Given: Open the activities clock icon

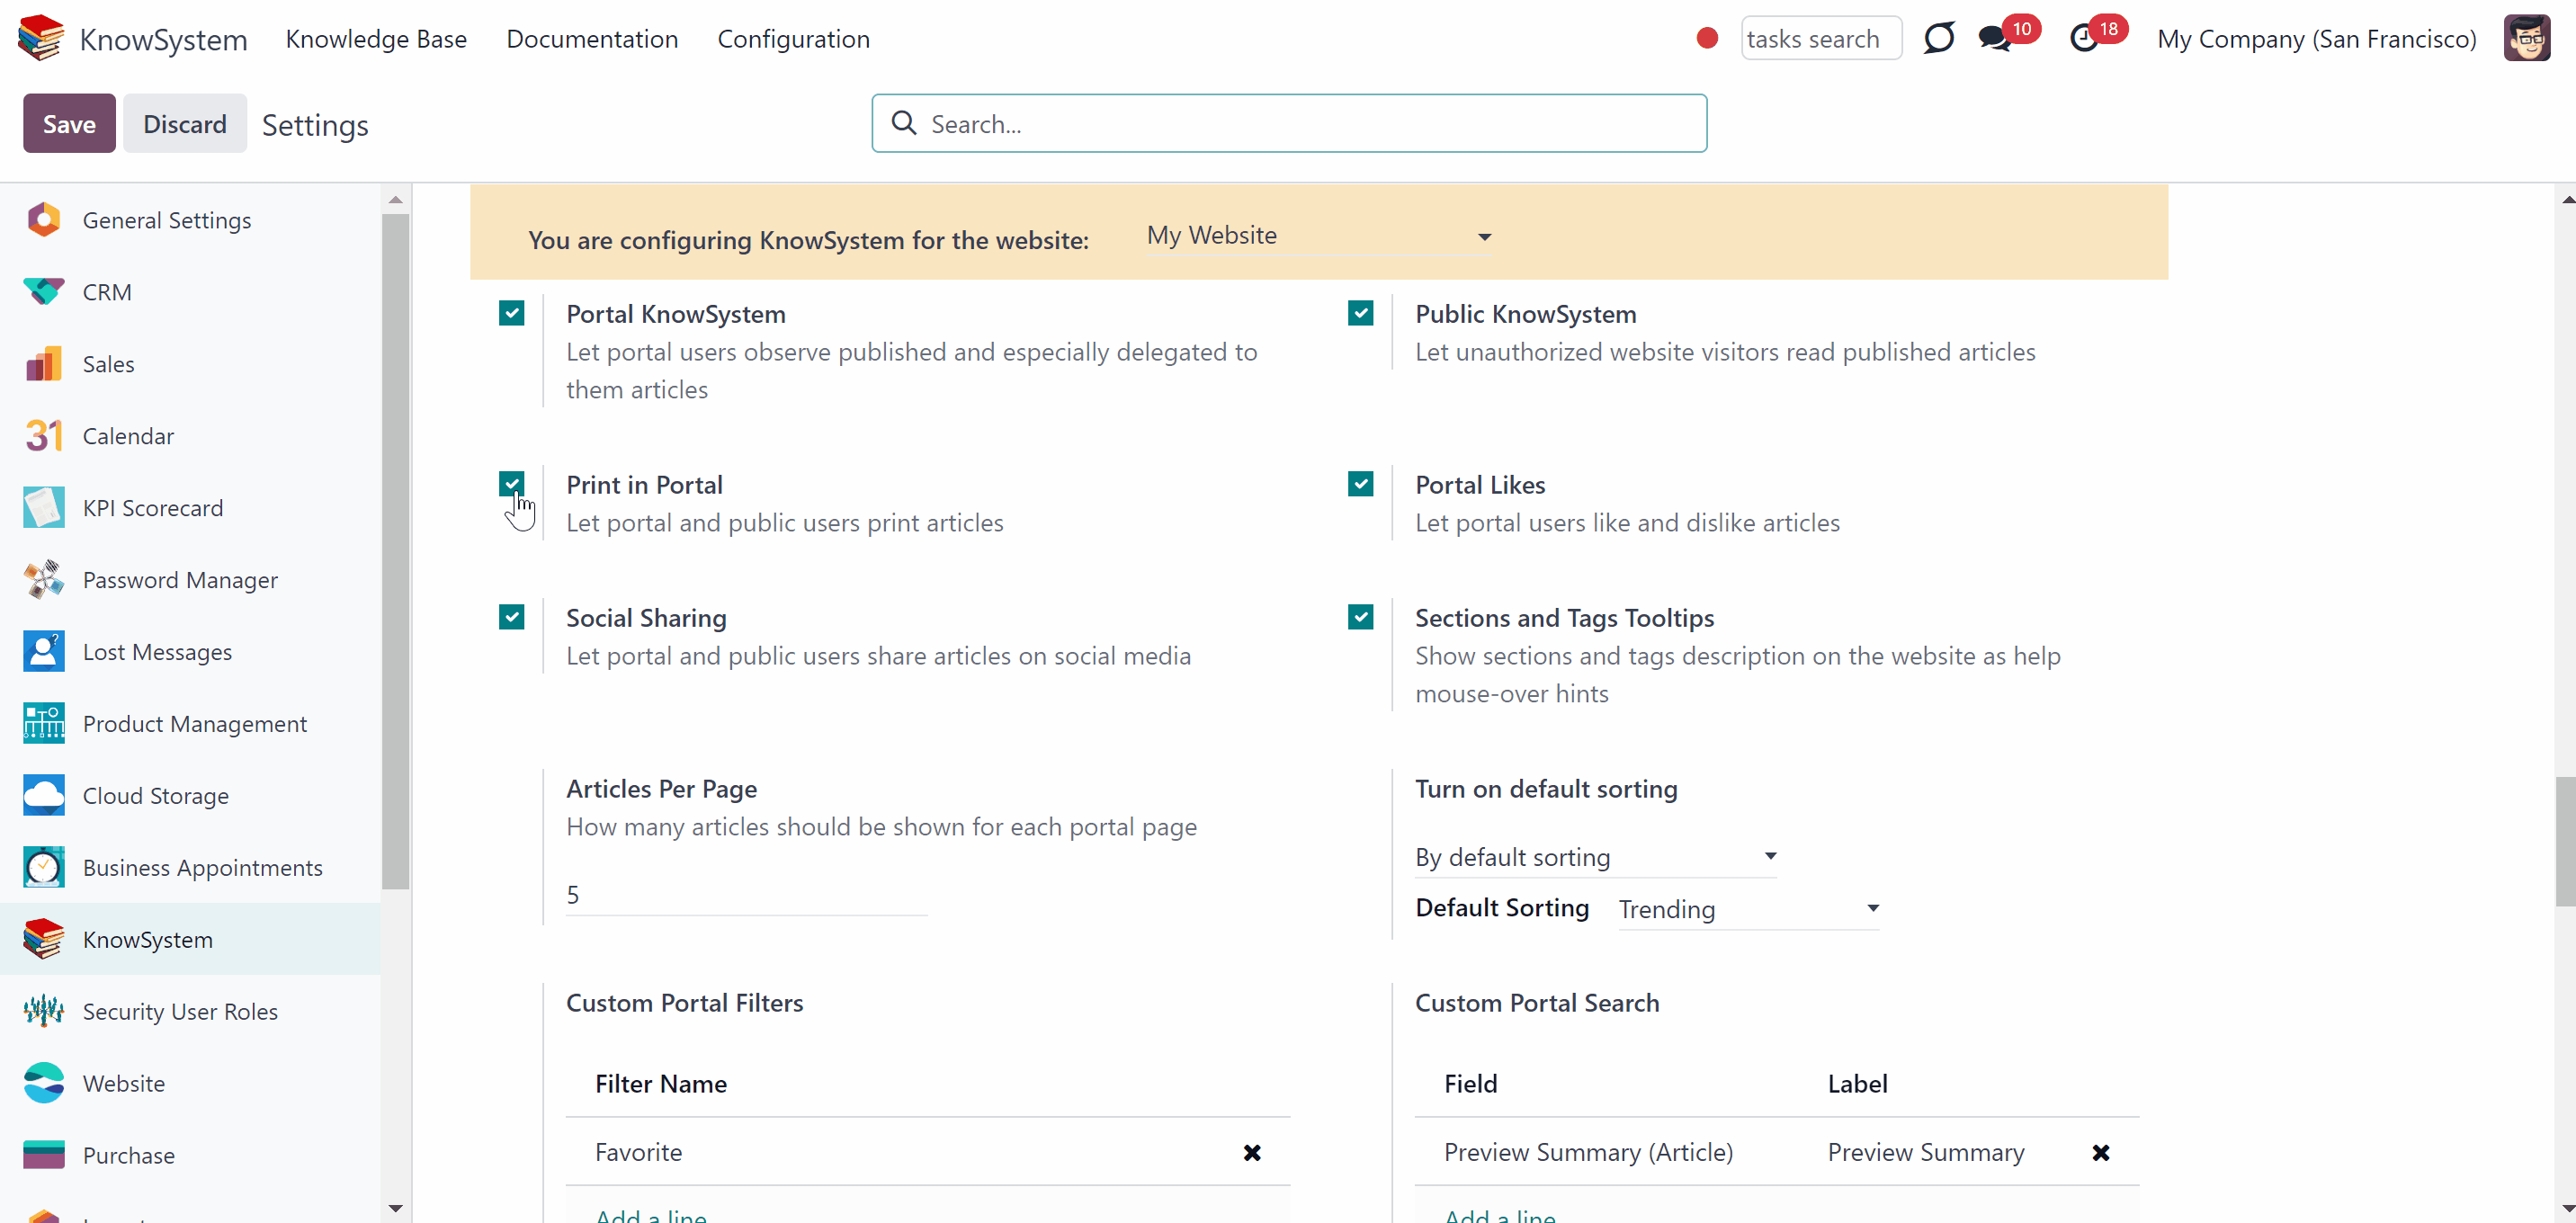Looking at the screenshot, I should point(2084,40).
